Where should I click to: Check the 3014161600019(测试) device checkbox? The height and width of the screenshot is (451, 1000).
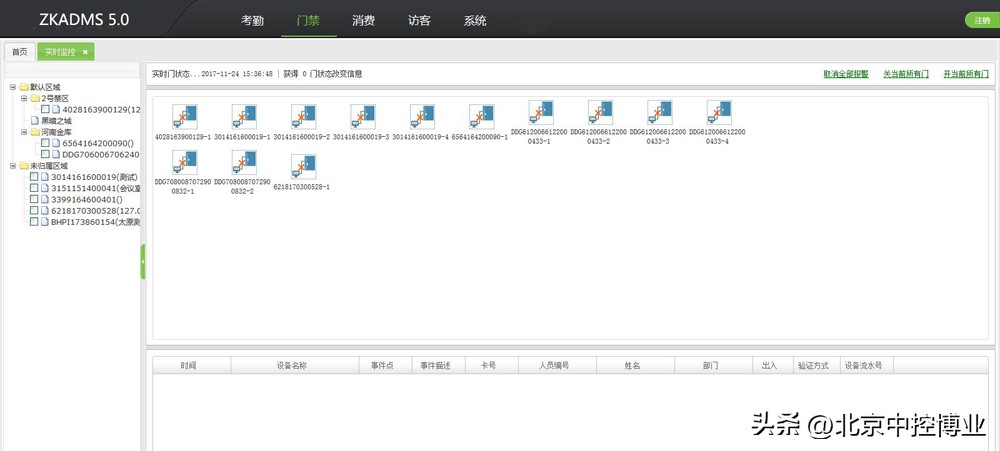click(35, 177)
